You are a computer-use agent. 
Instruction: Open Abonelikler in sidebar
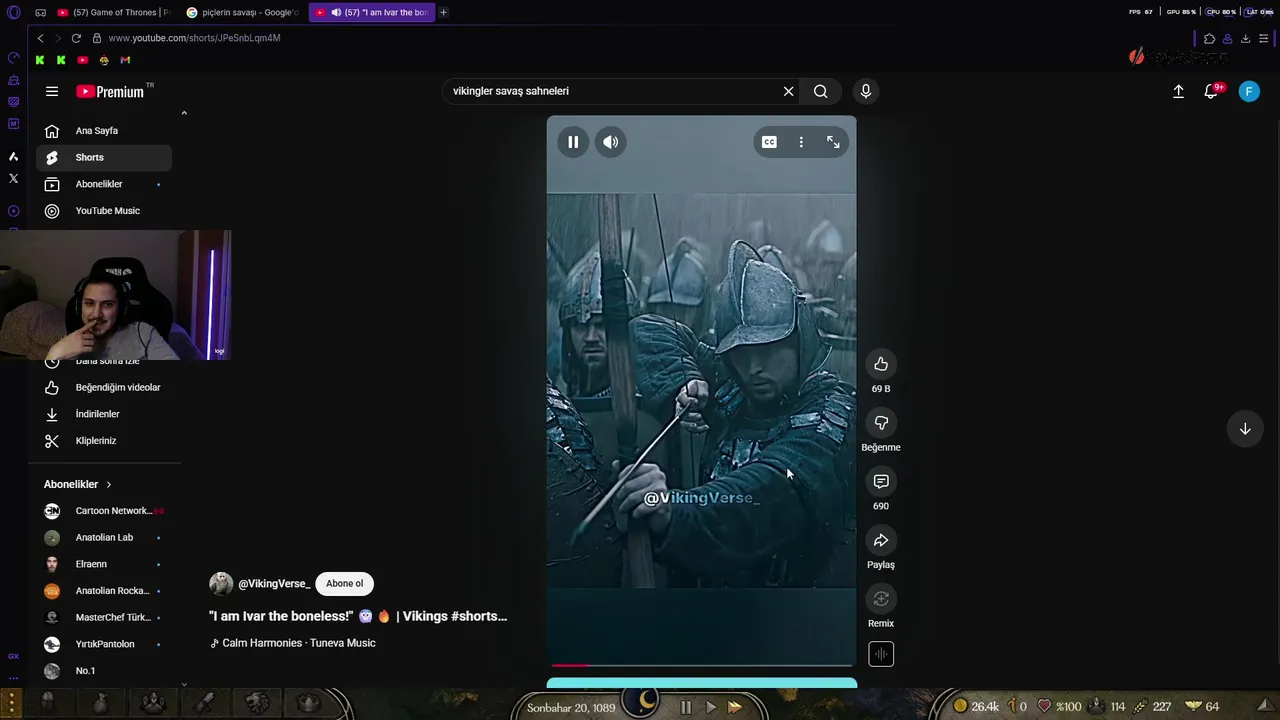pos(104,184)
